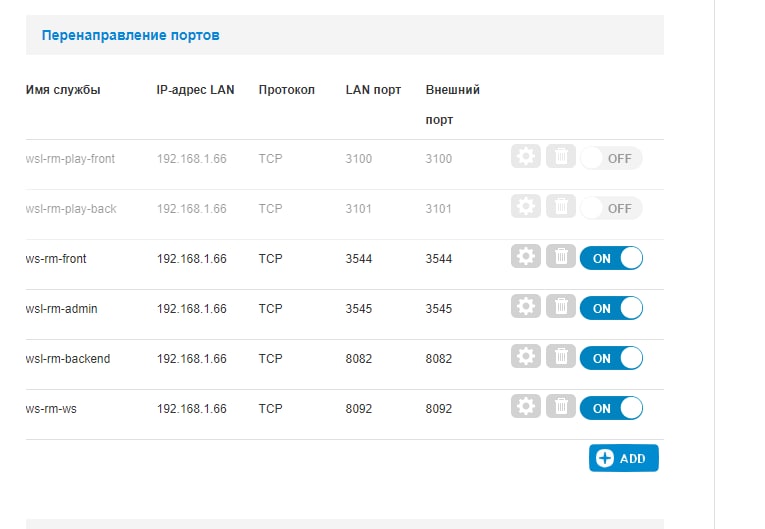Delete the ws-rm-front rule via trash icon
Image resolution: width=765 pixels, height=529 pixels.
click(x=561, y=256)
